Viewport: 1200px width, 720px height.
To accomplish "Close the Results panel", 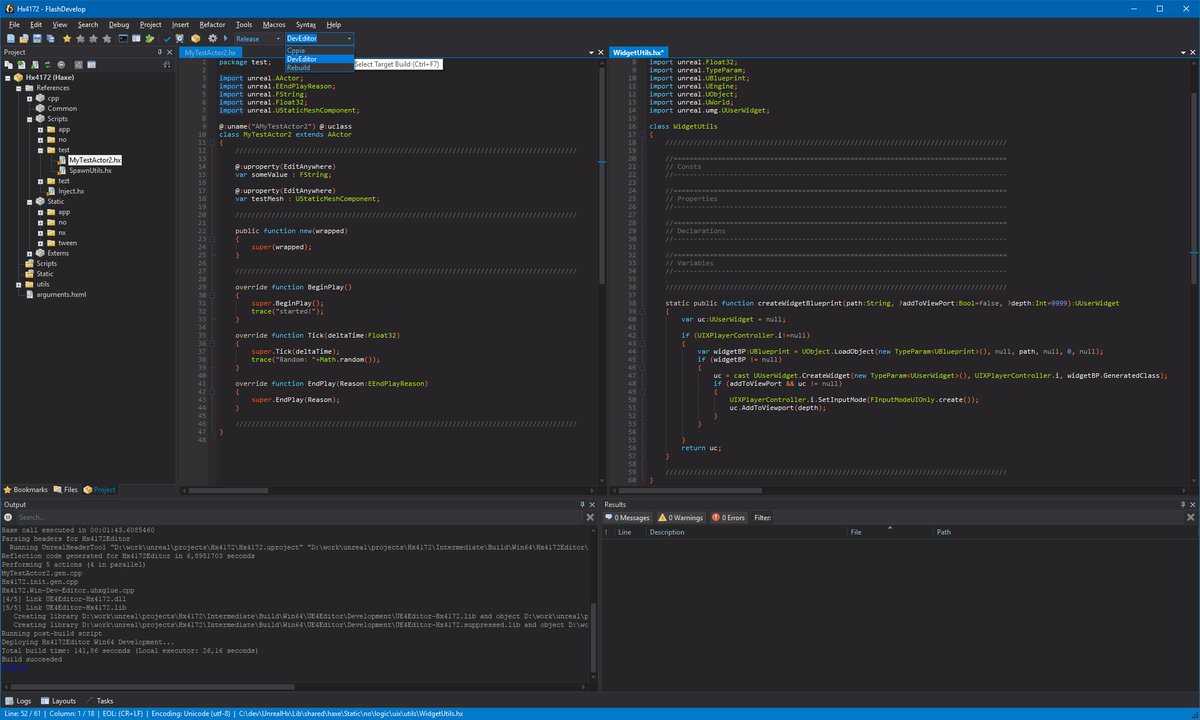I will click(1193, 504).
